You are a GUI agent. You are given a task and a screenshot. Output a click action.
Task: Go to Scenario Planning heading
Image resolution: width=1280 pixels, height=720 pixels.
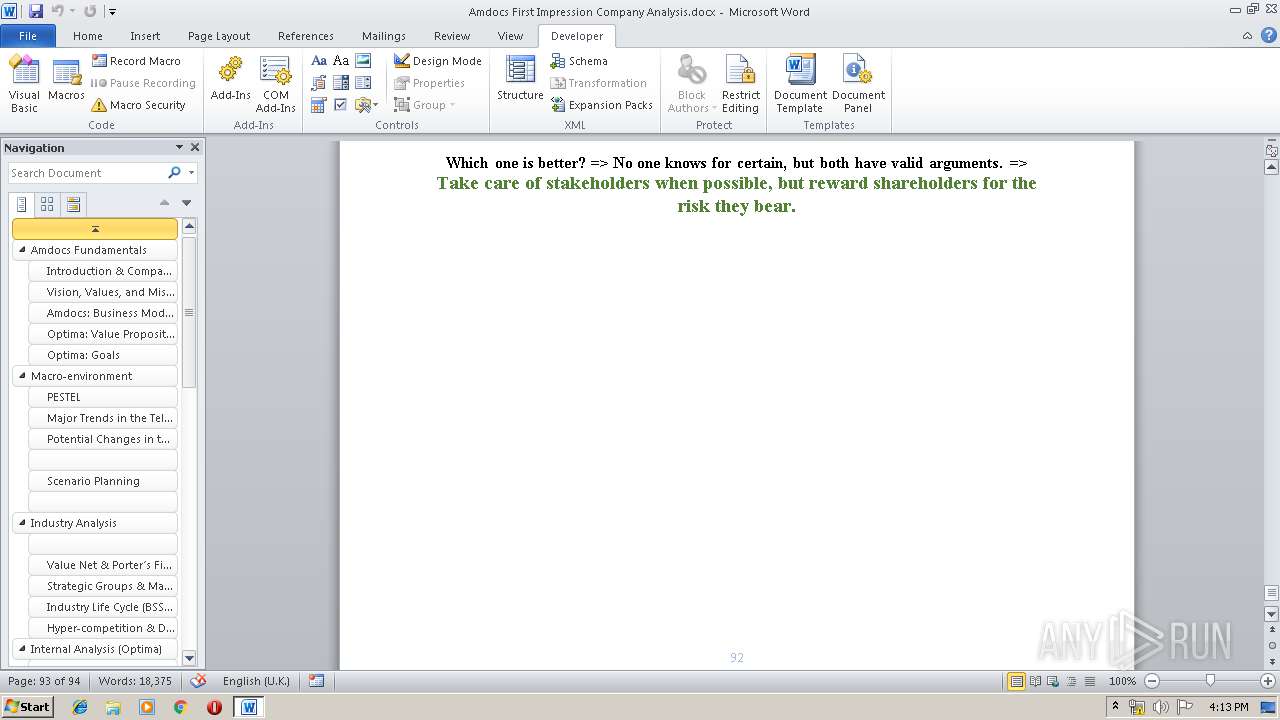pyautogui.click(x=103, y=481)
